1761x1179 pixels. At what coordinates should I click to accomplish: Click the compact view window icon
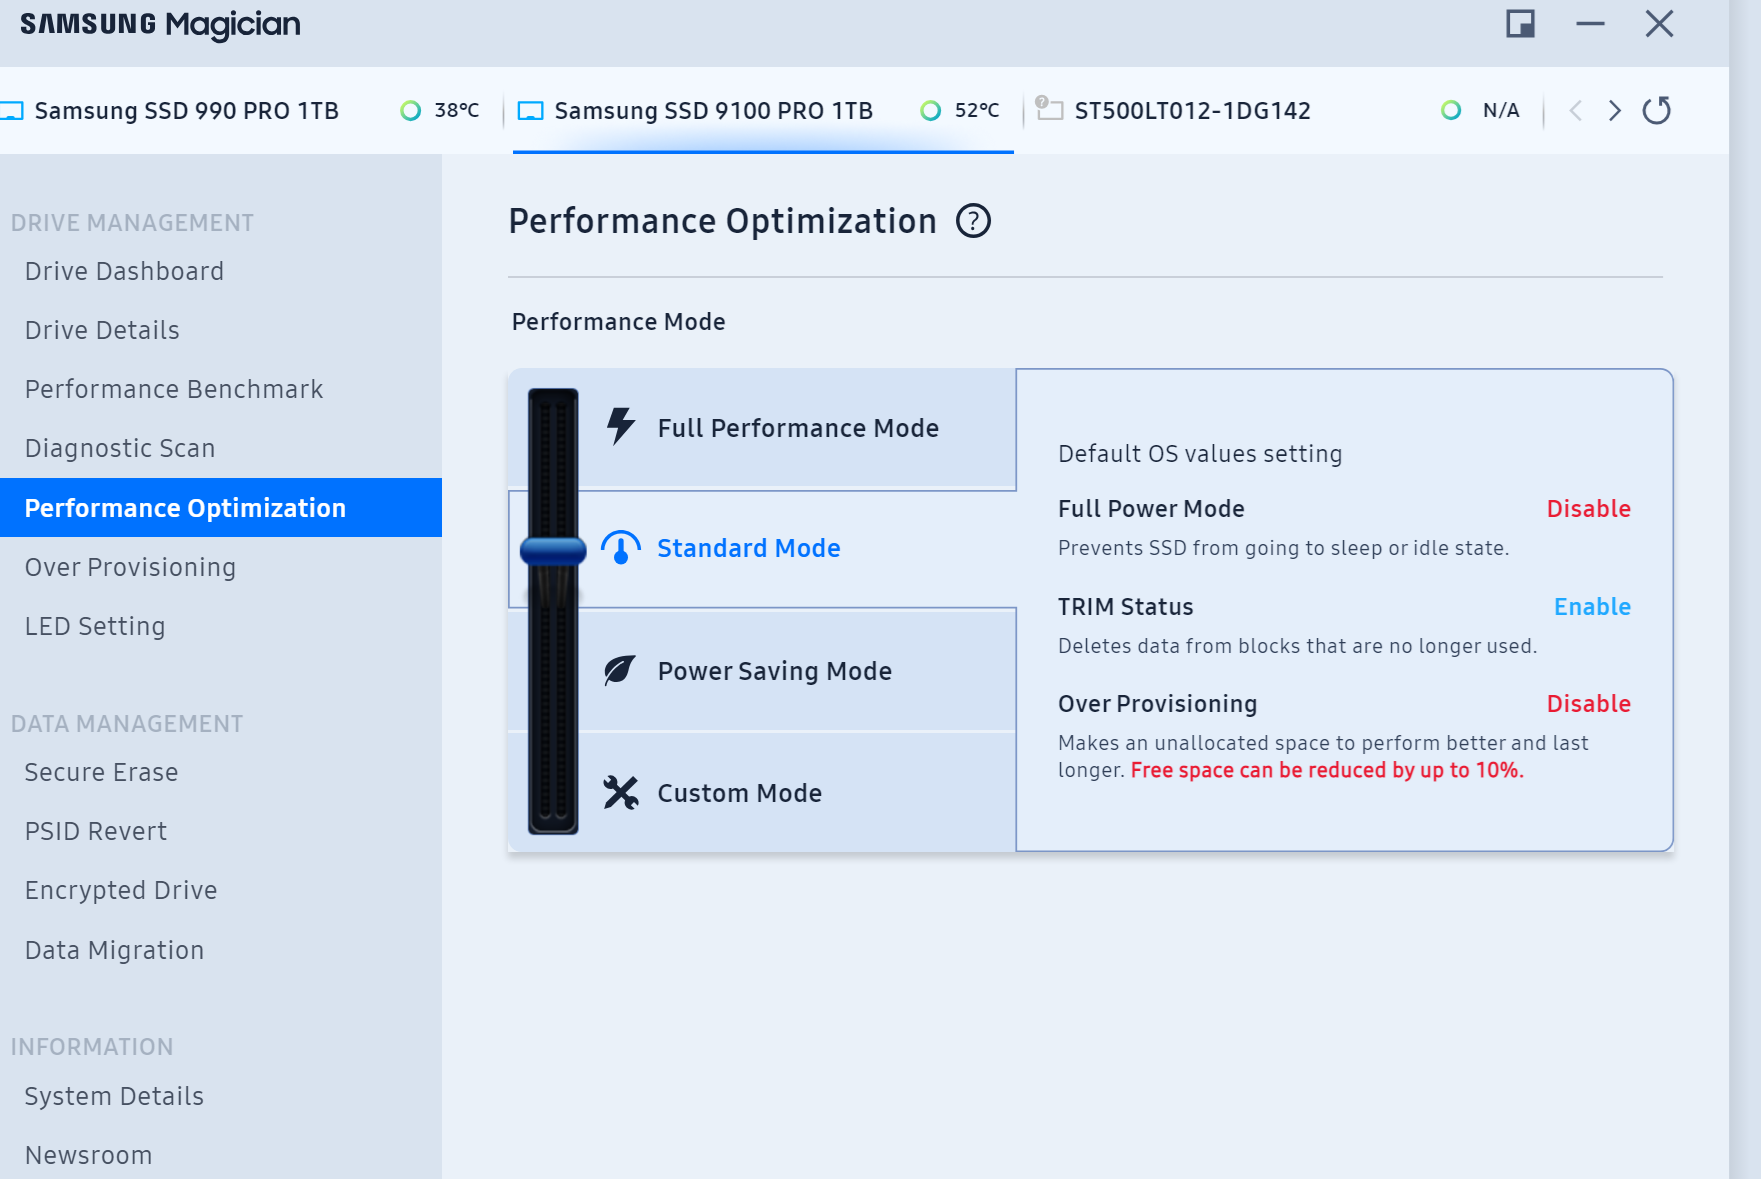tap(1521, 23)
